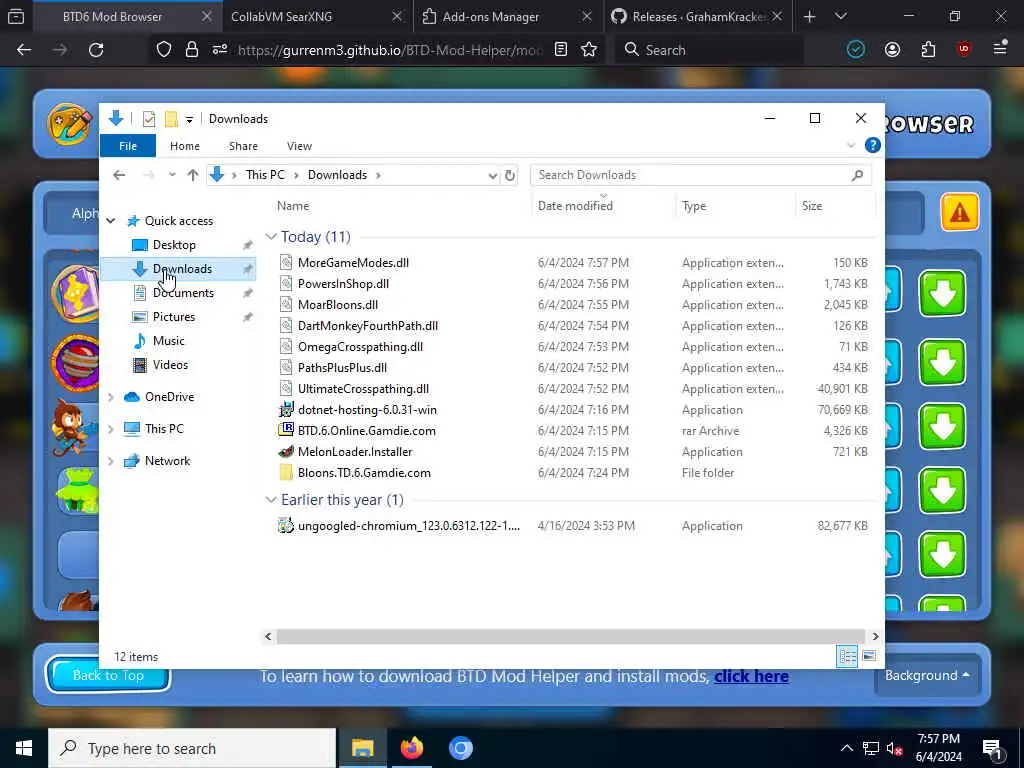
Task: Open Pictures from Quick access
Action: 174,317
